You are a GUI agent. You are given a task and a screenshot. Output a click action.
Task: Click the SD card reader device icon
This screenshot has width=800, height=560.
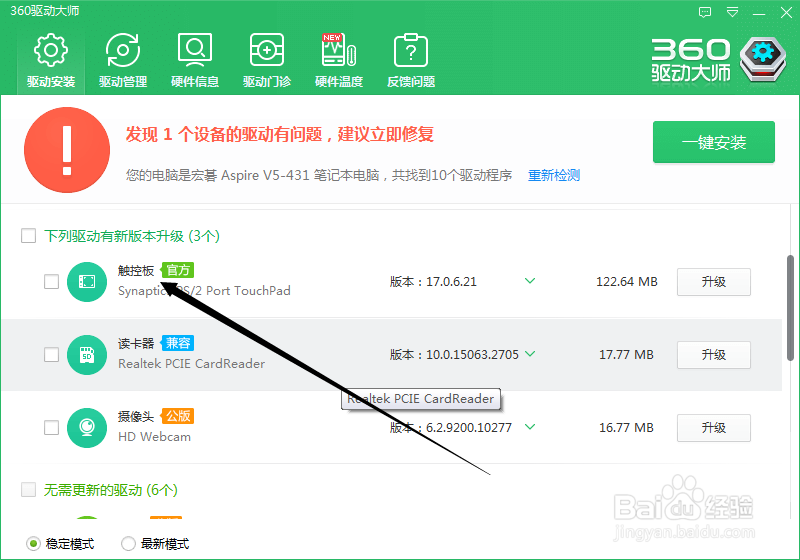coord(87,354)
